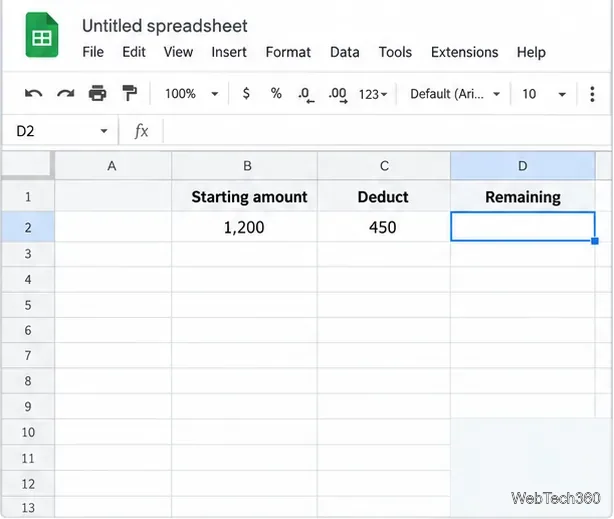
Task: Open the Edit menu
Action: 134,52
